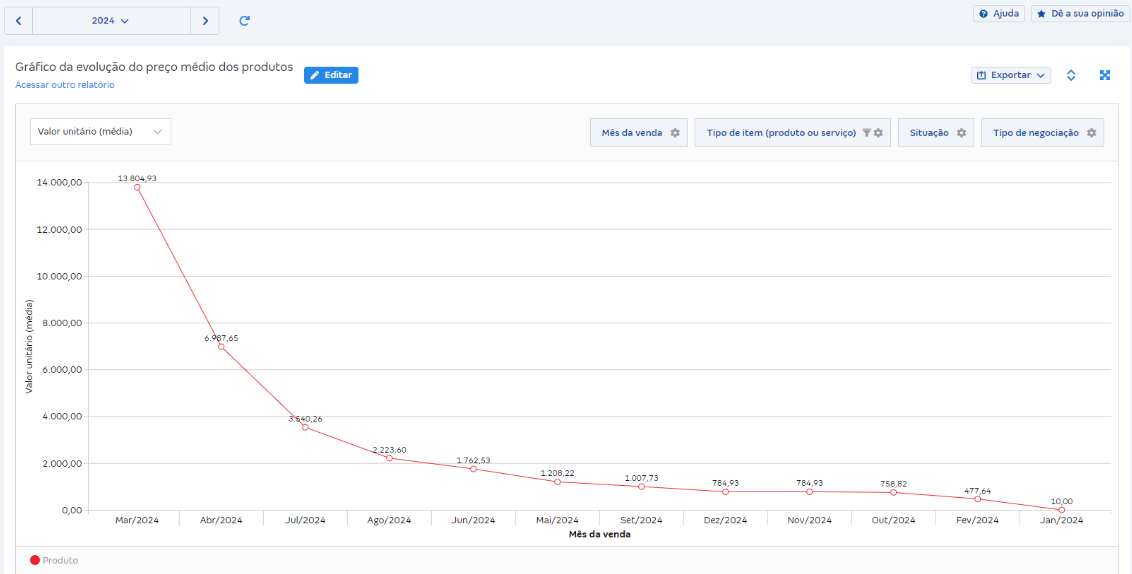Click the gear icon on Situação

click(x=961, y=133)
